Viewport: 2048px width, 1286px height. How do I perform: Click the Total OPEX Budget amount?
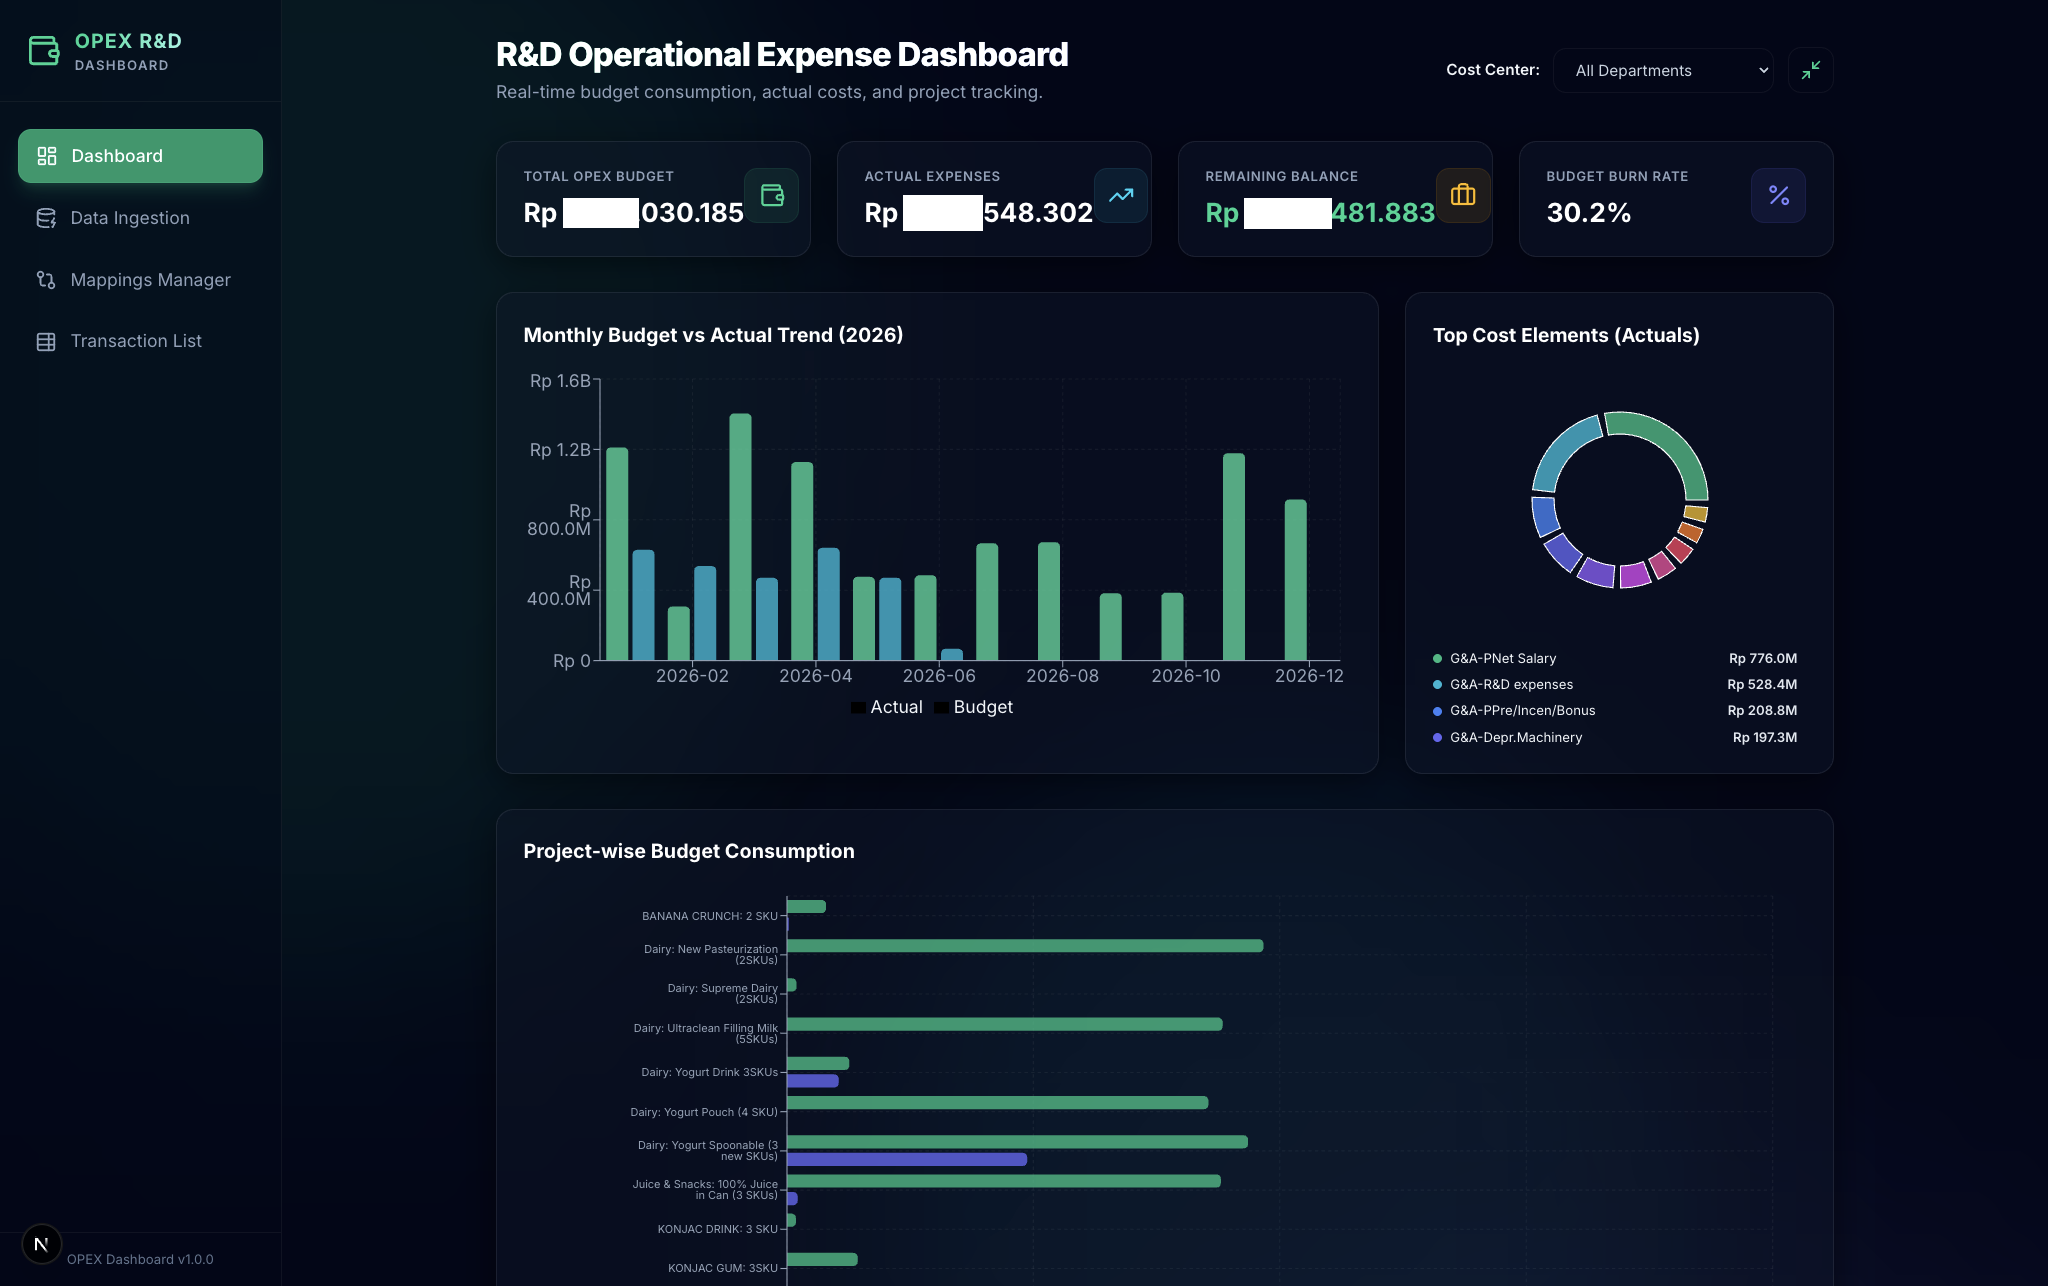click(x=633, y=212)
